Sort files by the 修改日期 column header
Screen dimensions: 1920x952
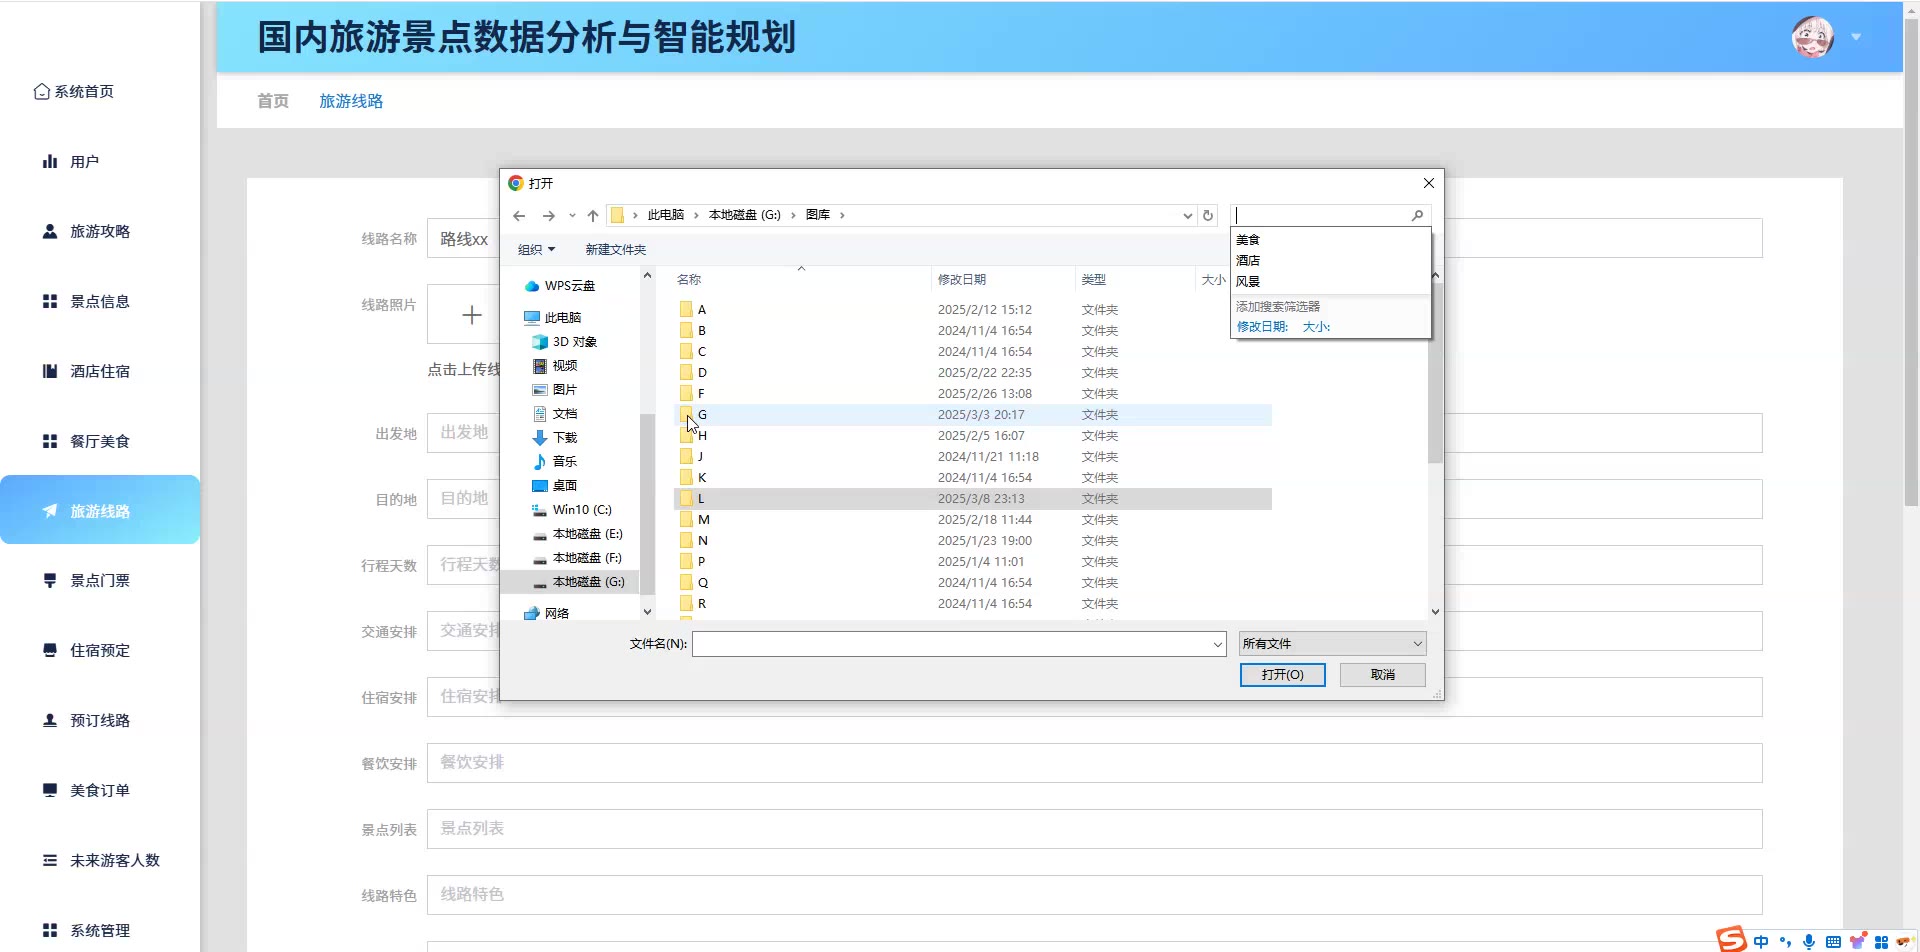(x=962, y=280)
